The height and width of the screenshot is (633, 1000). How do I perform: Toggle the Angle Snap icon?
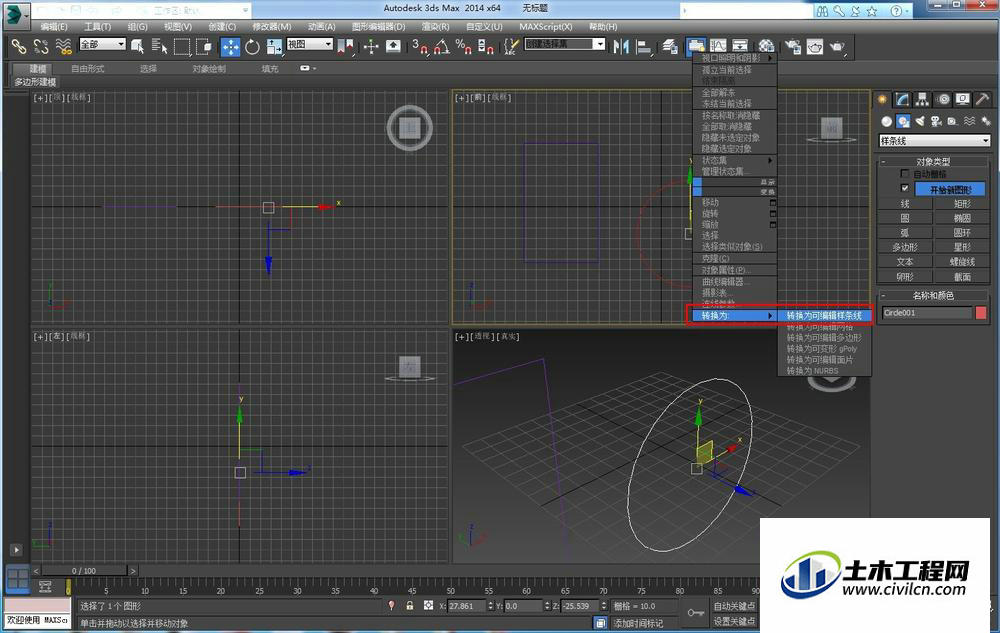pyautogui.click(x=441, y=47)
